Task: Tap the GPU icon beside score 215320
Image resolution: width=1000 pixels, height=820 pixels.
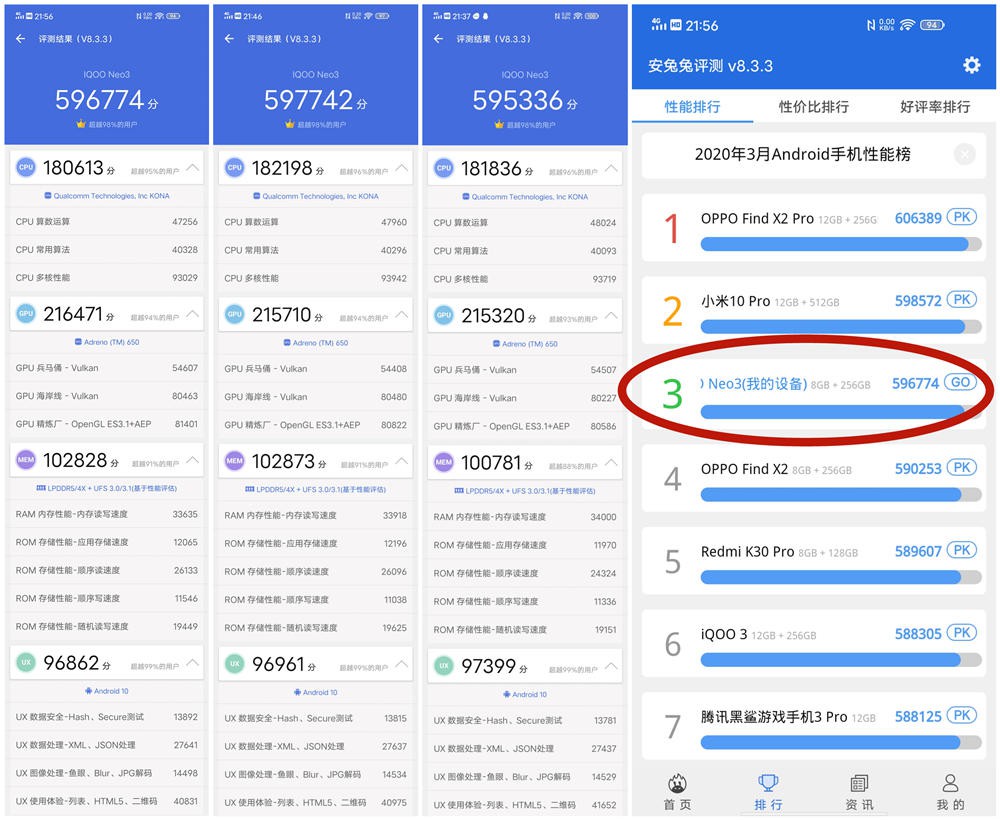Action: 444,315
